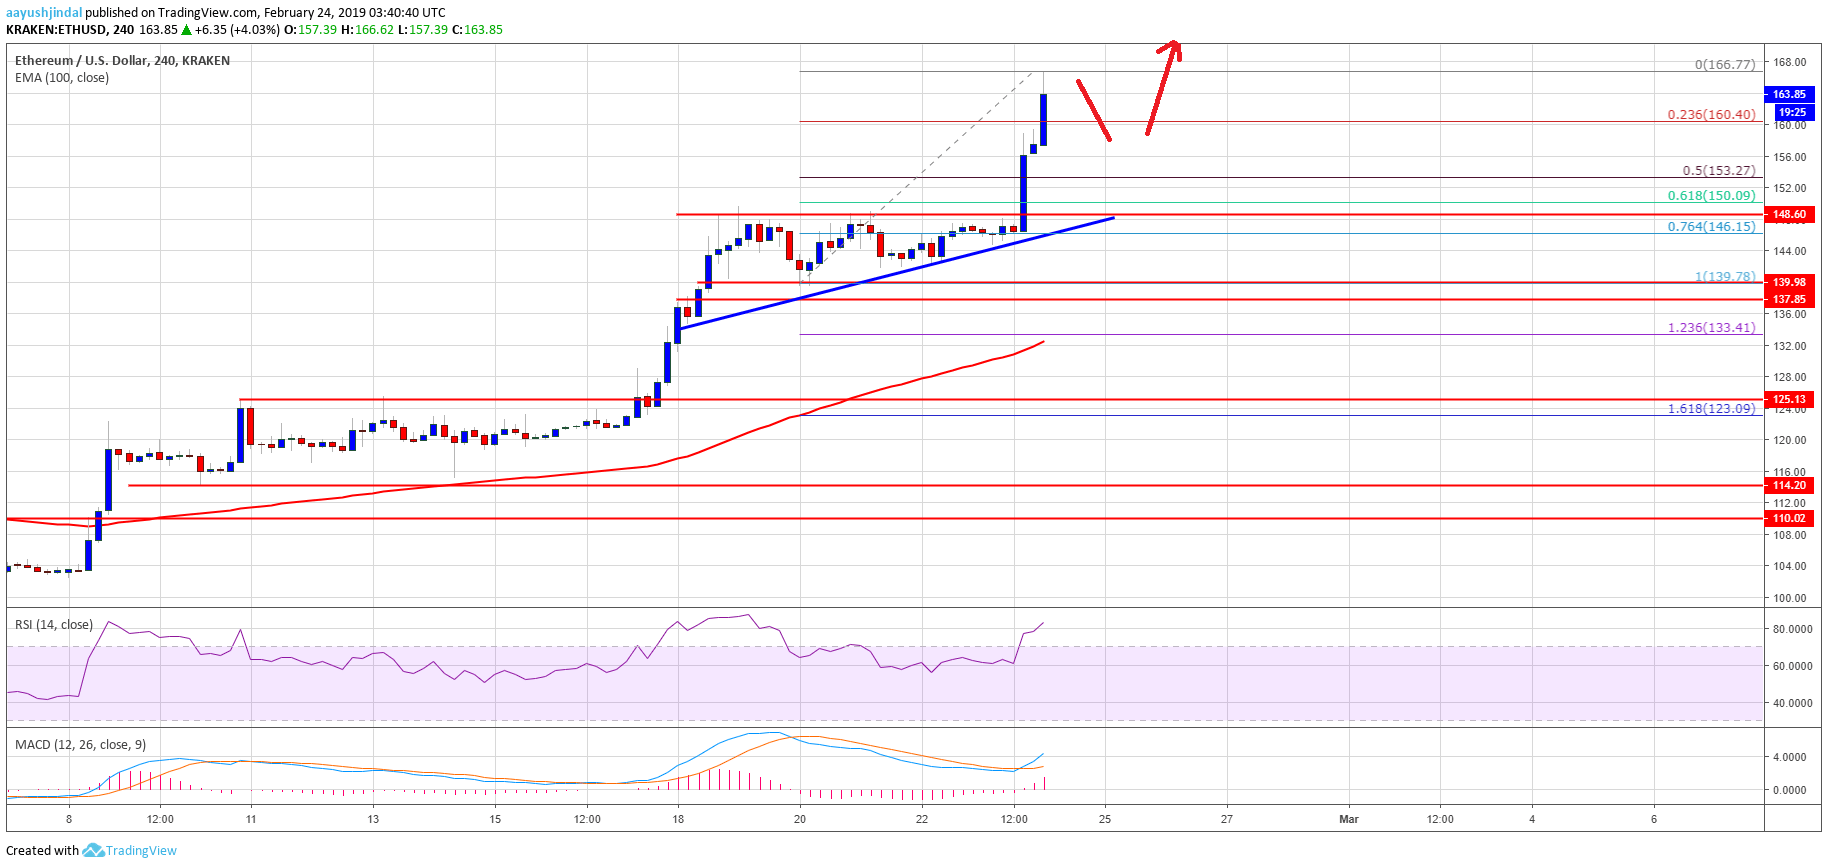Click the TradingView cloud logo icon

tap(93, 850)
